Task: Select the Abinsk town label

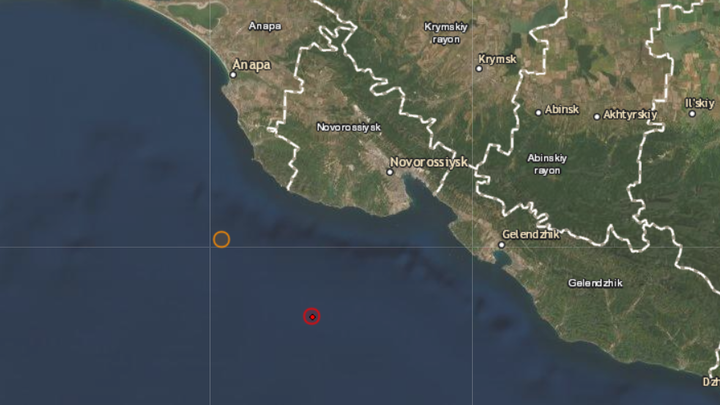Action: 562,110
